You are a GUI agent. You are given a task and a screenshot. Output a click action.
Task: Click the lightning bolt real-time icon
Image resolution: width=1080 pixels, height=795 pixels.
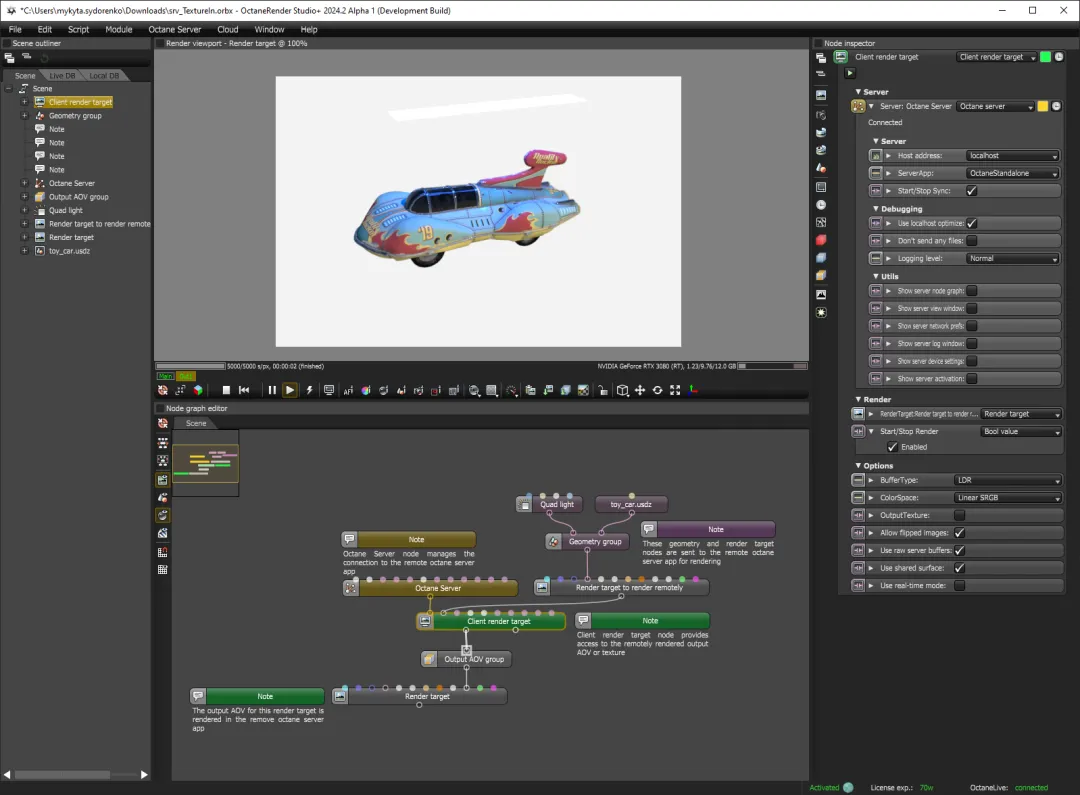point(309,390)
